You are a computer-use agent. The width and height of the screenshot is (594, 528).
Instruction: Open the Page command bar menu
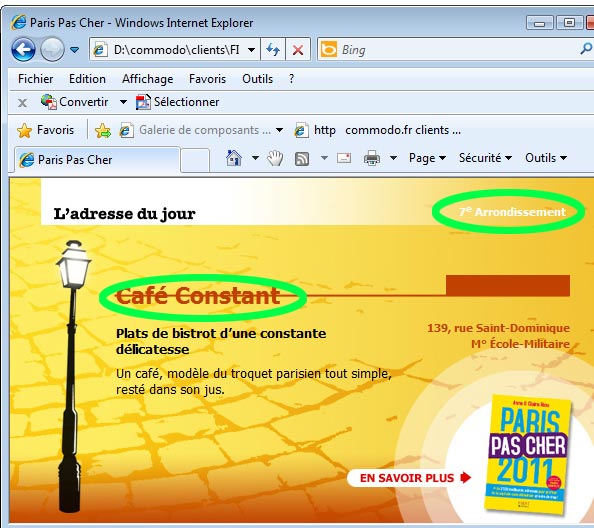click(x=427, y=158)
